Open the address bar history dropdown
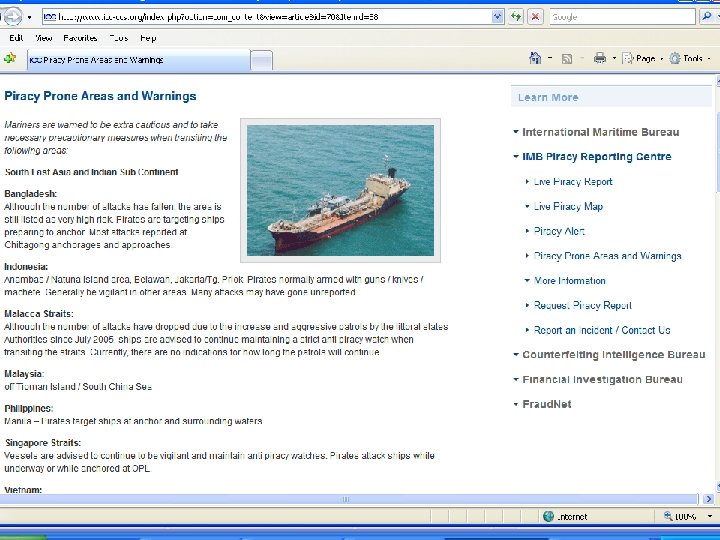 click(498, 17)
